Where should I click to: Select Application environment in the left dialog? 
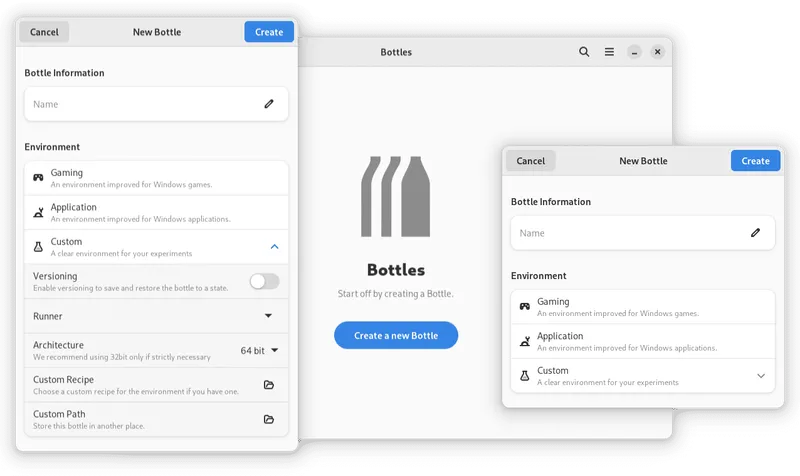pyautogui.click(x=156, y=212)
